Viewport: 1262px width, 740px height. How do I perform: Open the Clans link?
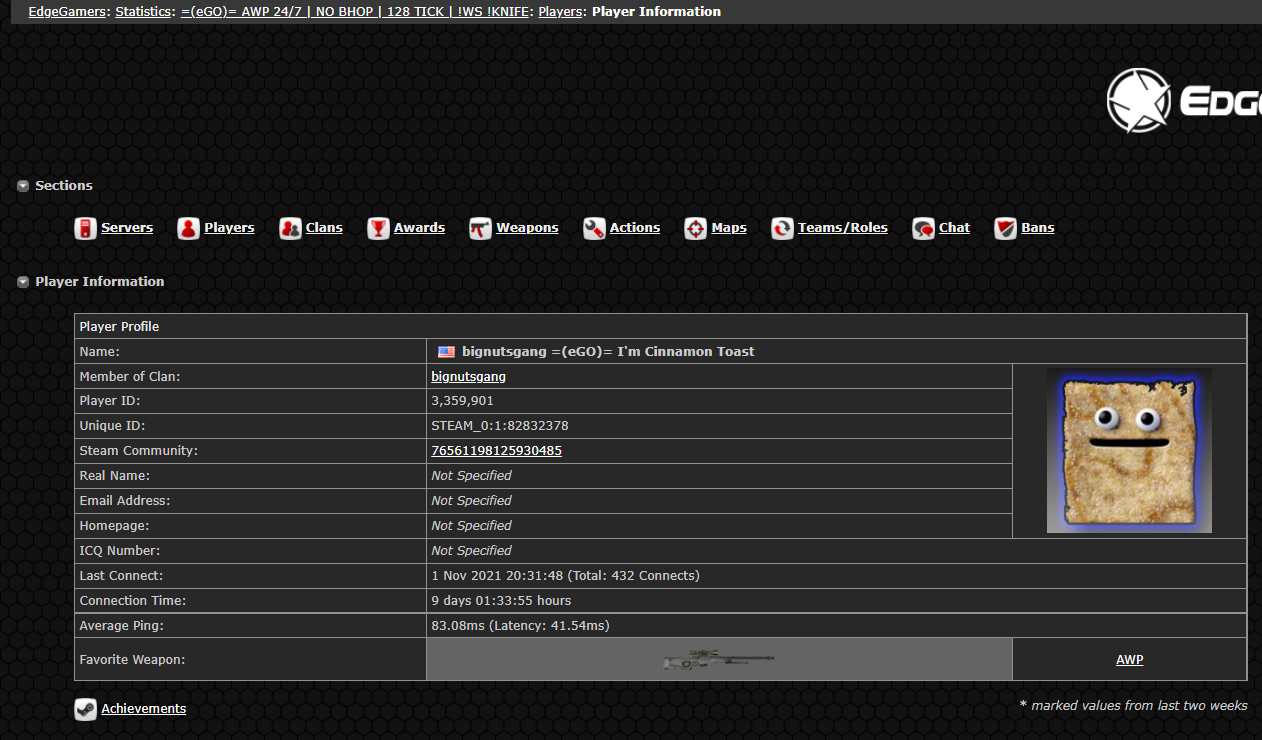click(324, 228)
